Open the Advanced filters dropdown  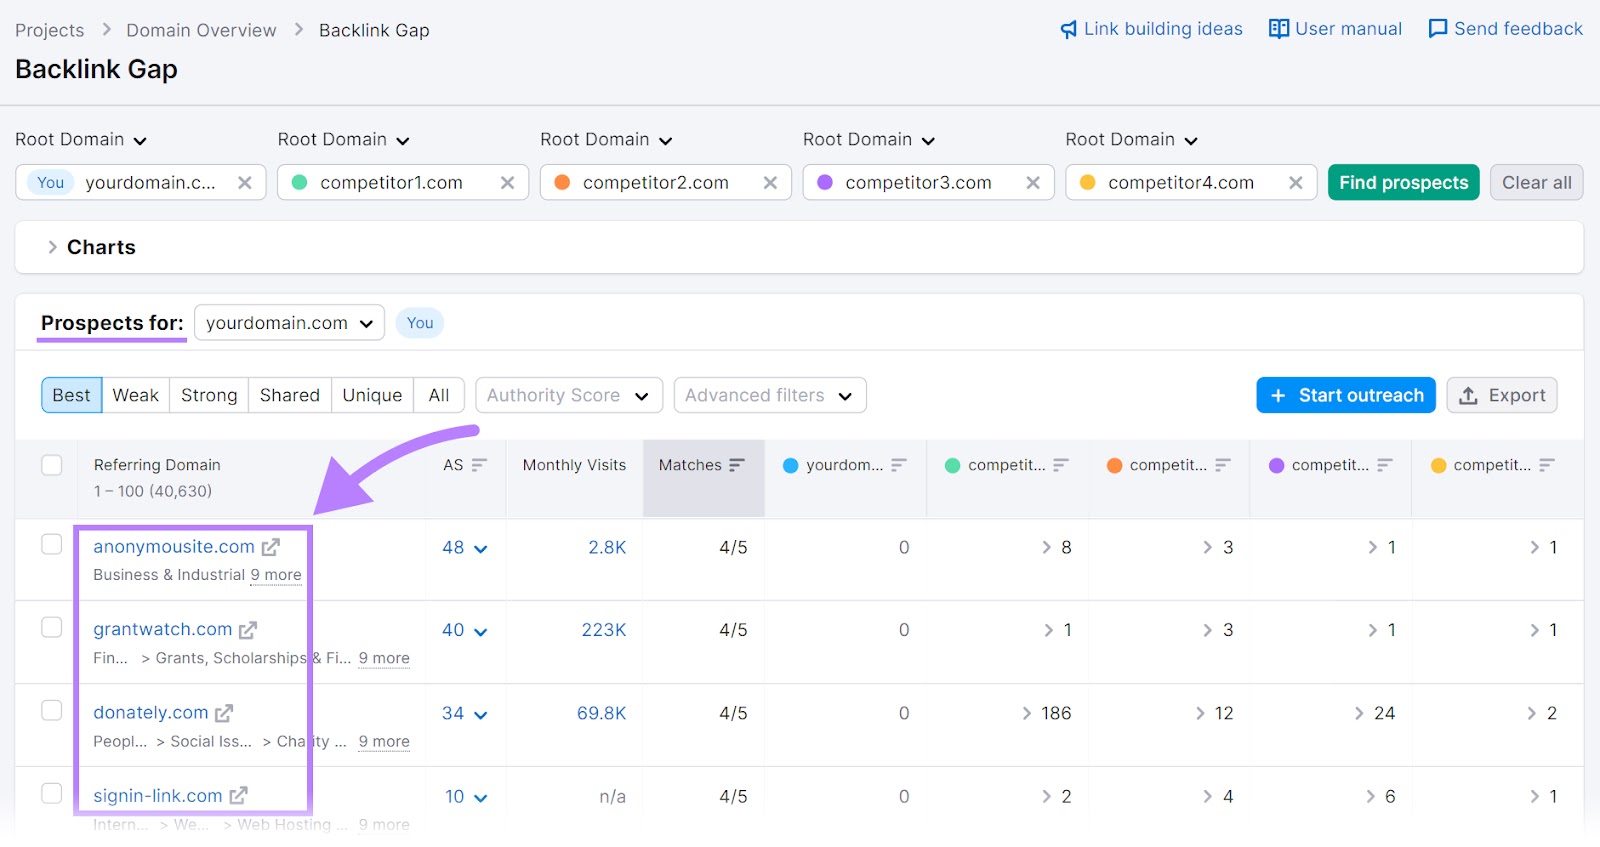click(769, 395)
